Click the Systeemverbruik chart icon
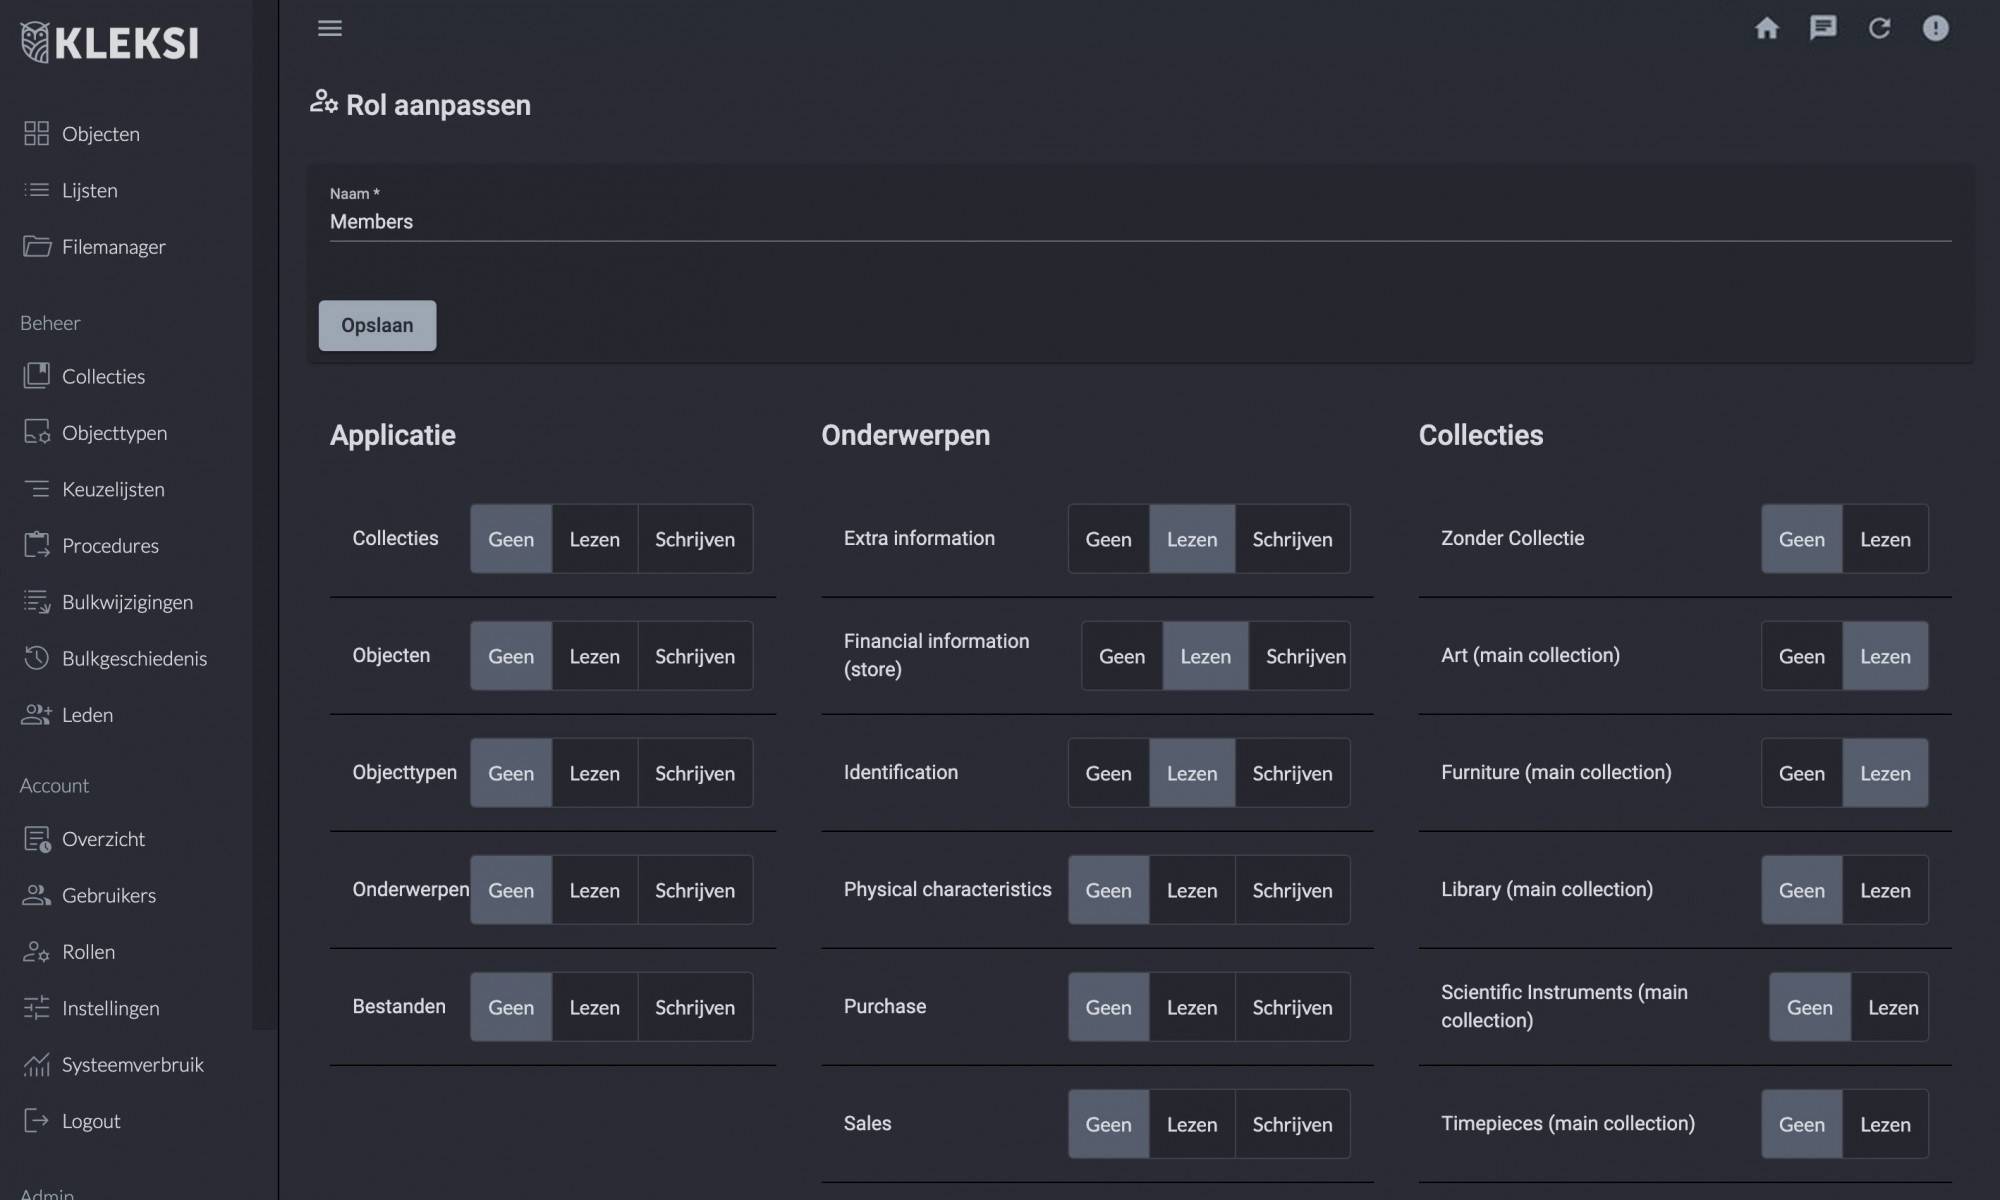Screen dimensions: 2000x1200 point(37,1065)
